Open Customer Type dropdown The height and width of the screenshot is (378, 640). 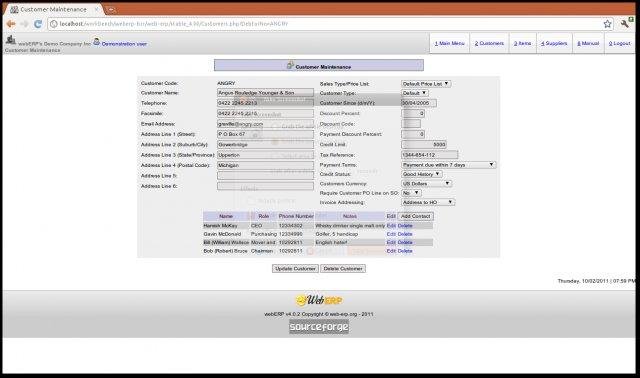pos(415,93)
